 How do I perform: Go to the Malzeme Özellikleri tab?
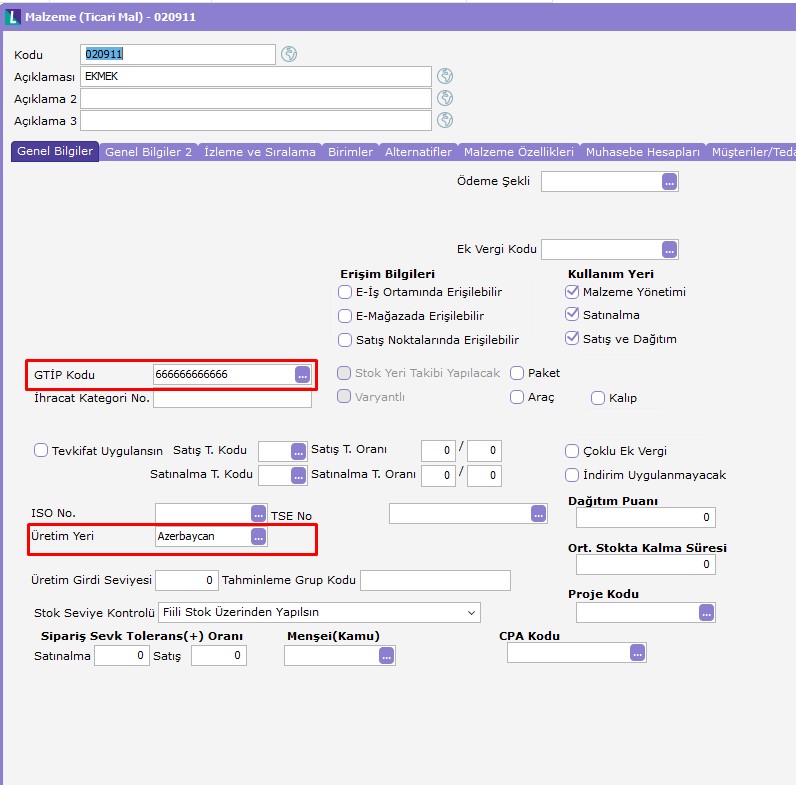click(518, 152)
